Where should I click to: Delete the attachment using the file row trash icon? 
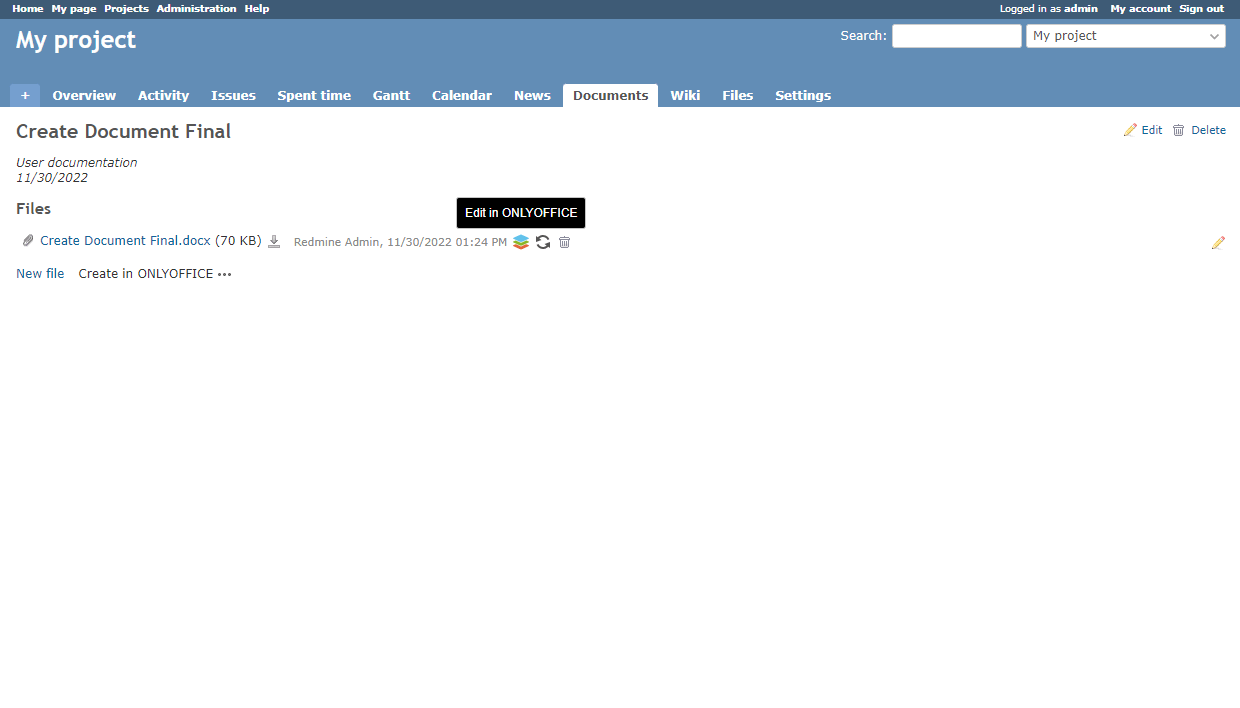564,242
